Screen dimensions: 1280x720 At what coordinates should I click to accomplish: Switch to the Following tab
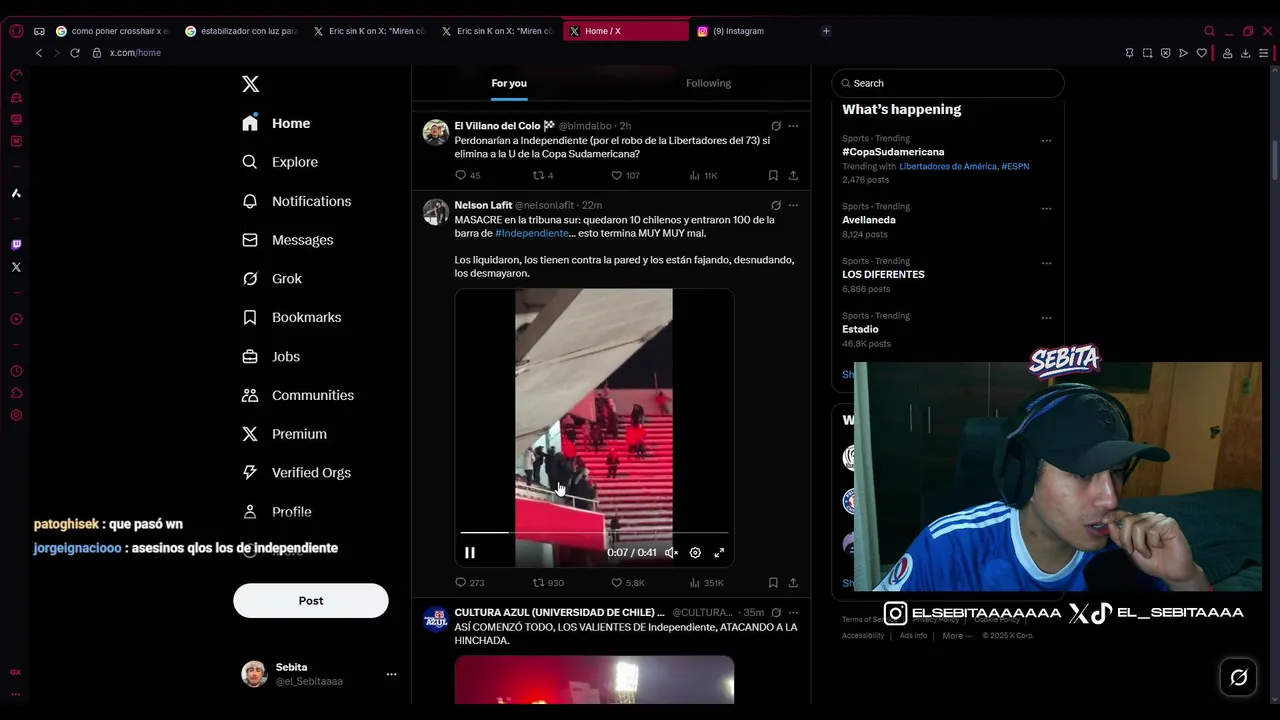click(708, 83)
